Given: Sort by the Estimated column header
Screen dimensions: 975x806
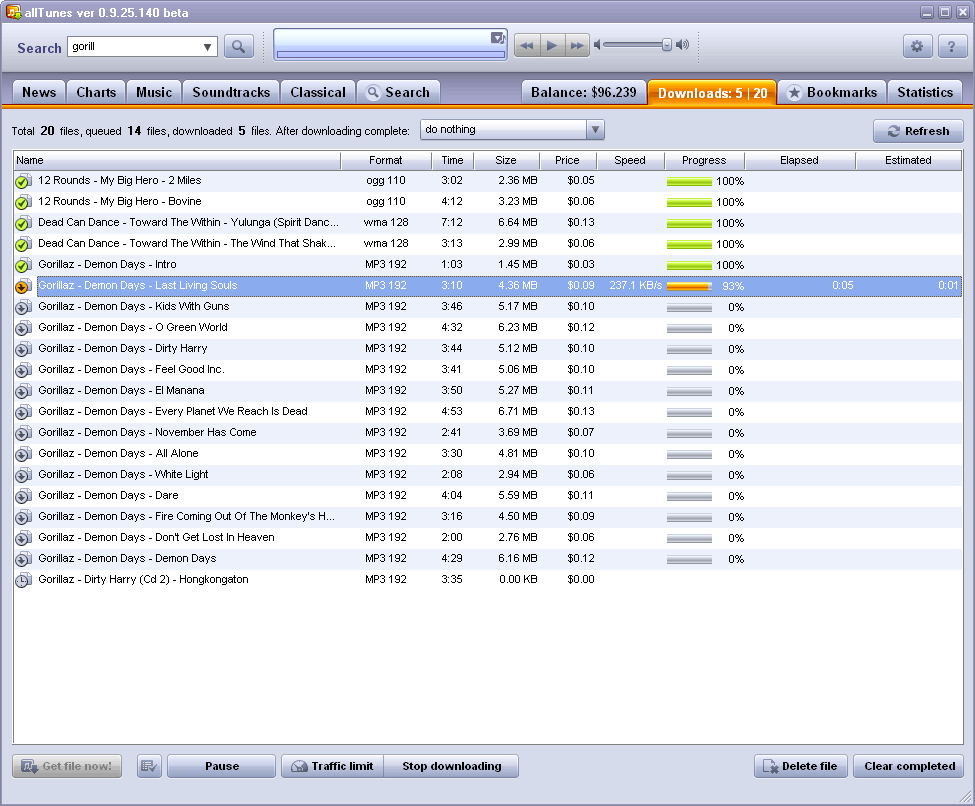Looking at the screenshot, I should click(x=908, y=160).
